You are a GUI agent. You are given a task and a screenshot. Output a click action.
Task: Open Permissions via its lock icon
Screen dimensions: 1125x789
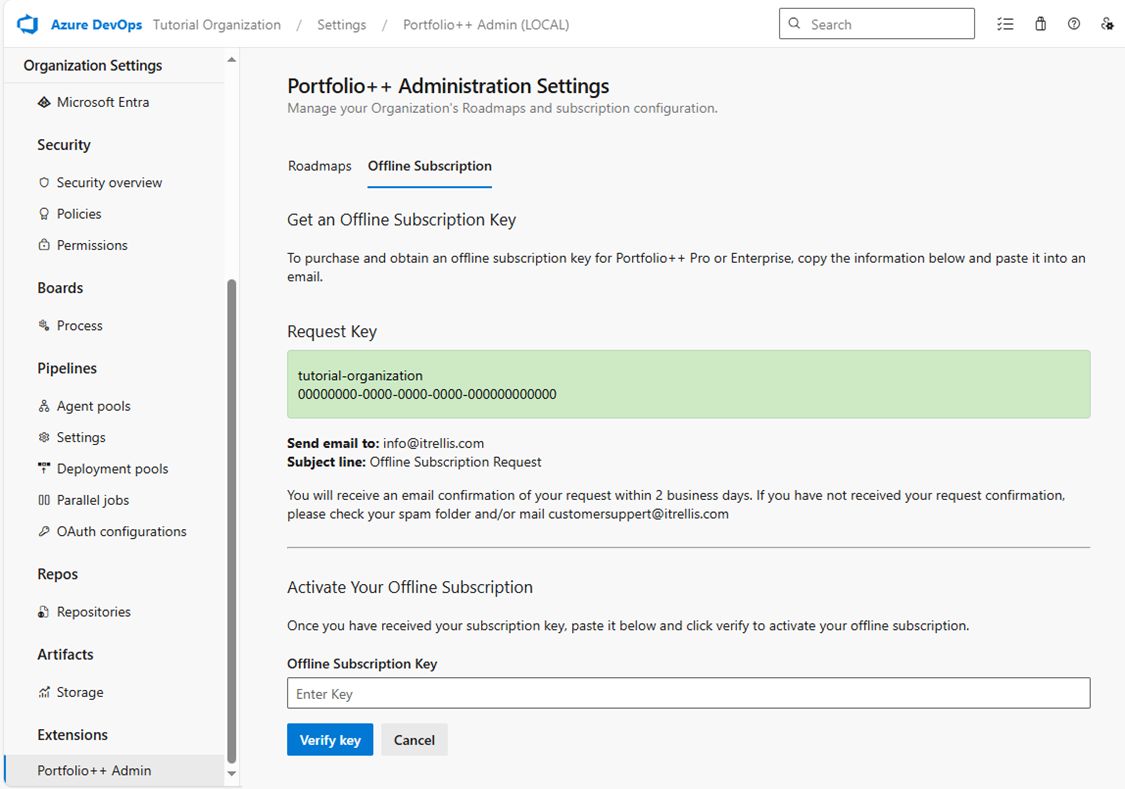[x=44, y=245]
